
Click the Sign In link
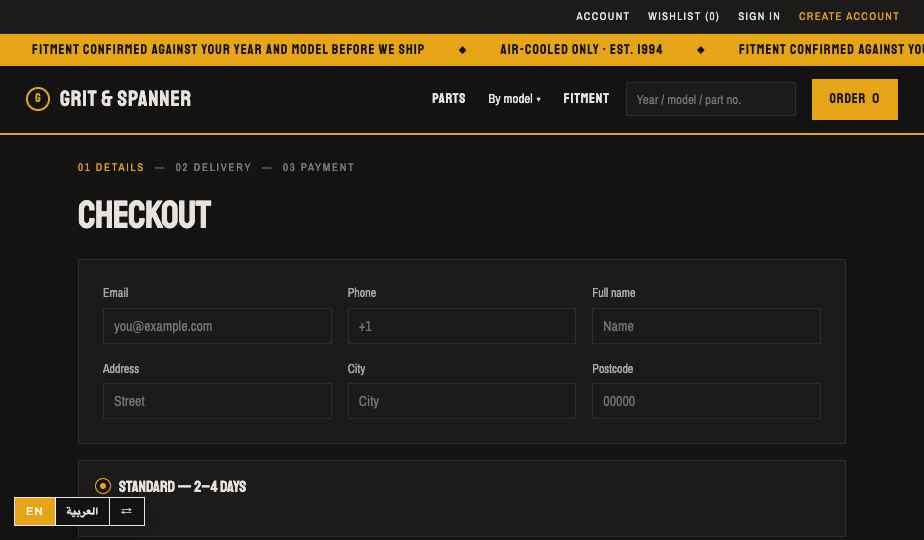point(759,17)
